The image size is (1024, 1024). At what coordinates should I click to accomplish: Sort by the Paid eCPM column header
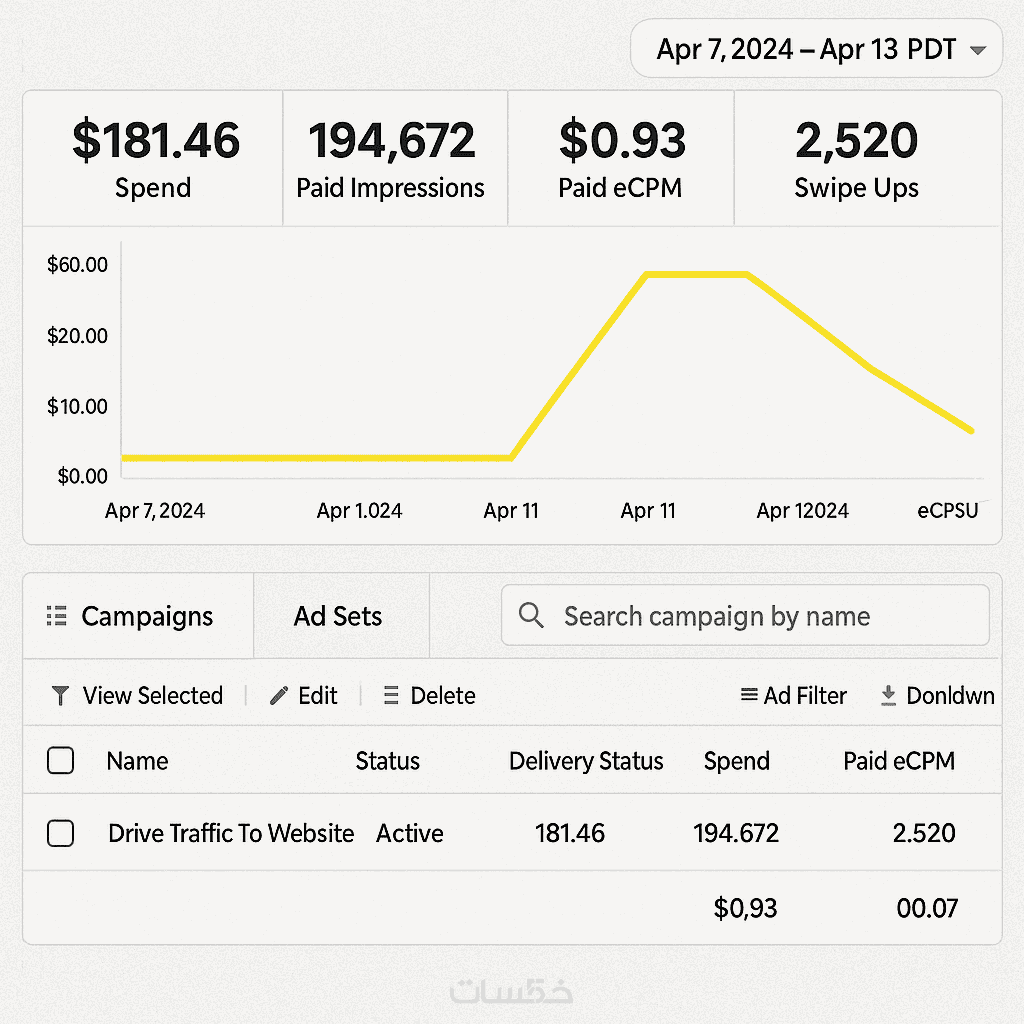click(898, 761)
